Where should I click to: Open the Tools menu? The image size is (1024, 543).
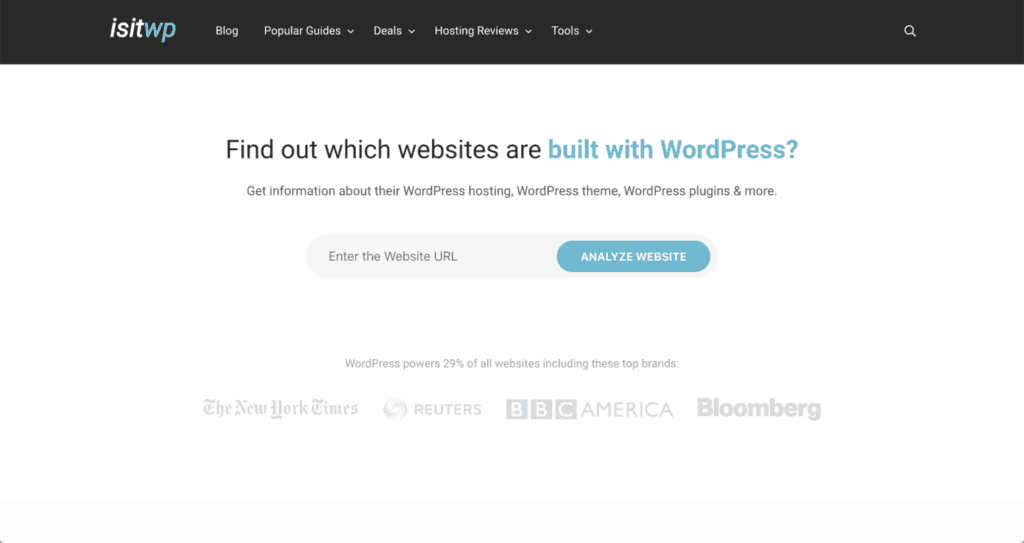[565, 31]
